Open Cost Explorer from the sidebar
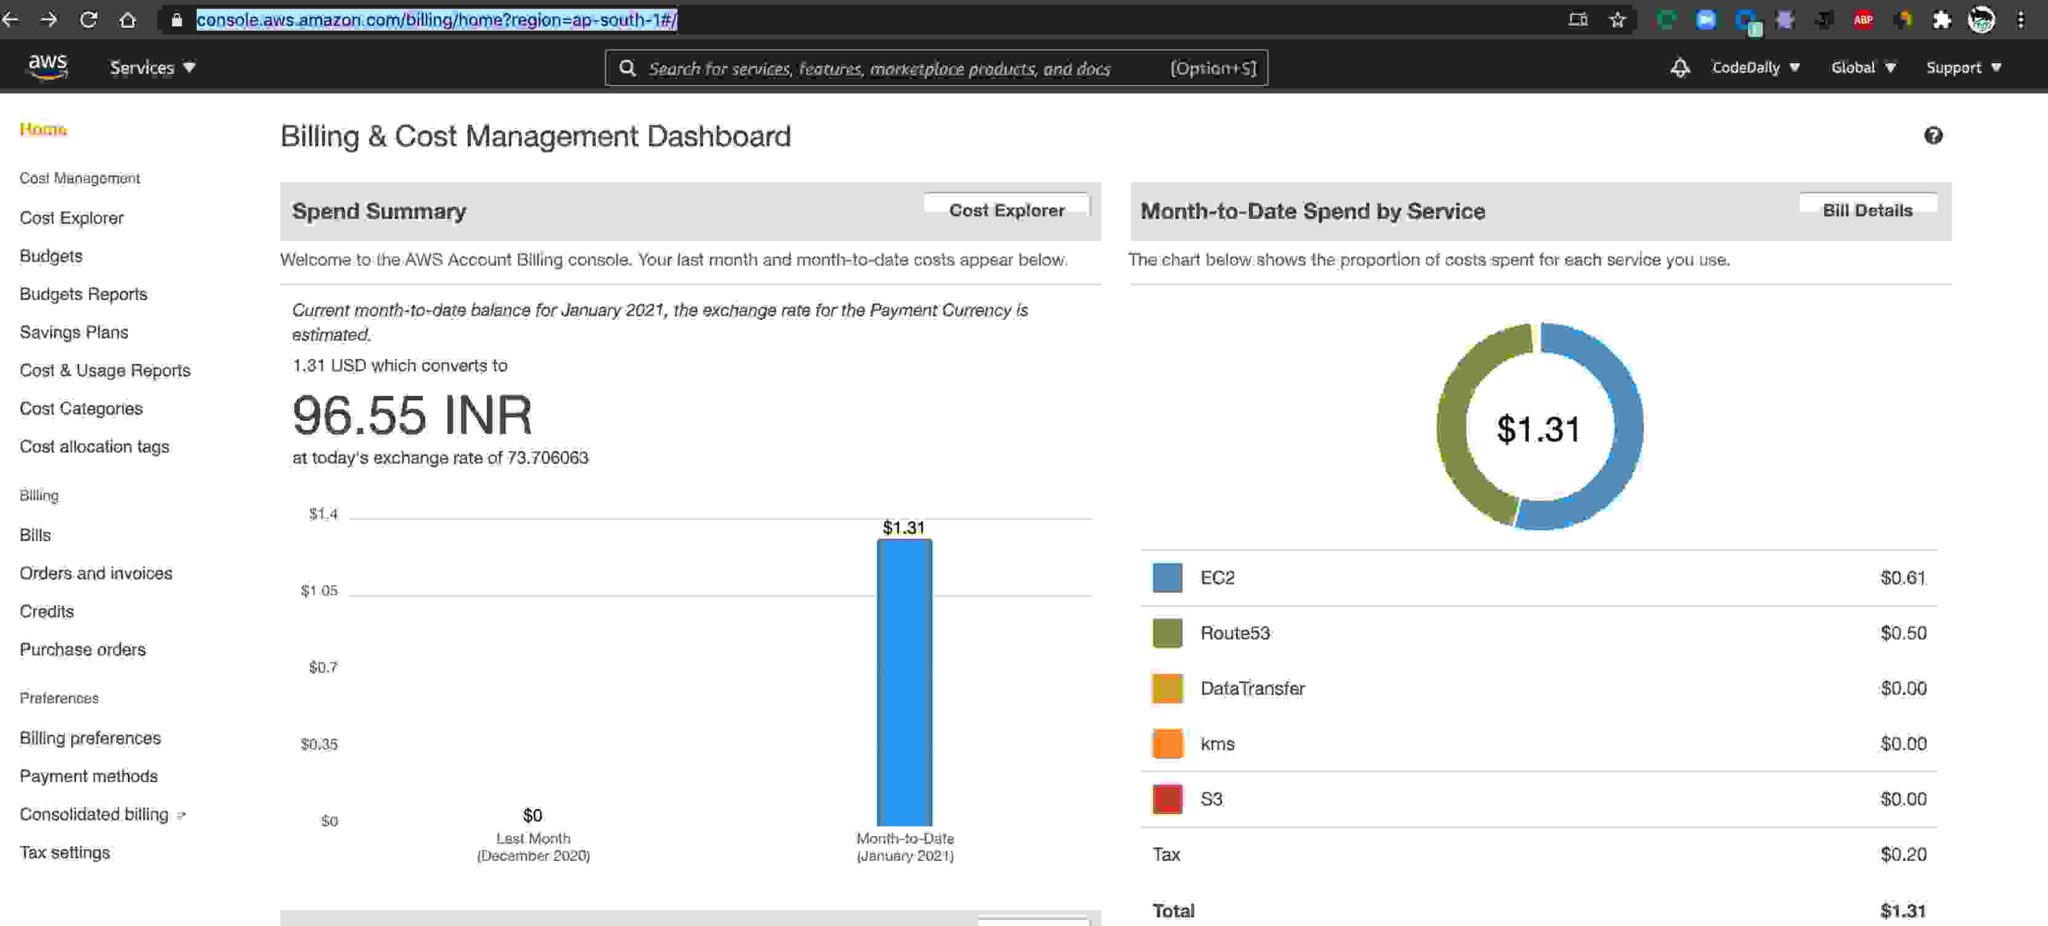The height and width of the screenshot is (926, 2048). pos(72,218)
